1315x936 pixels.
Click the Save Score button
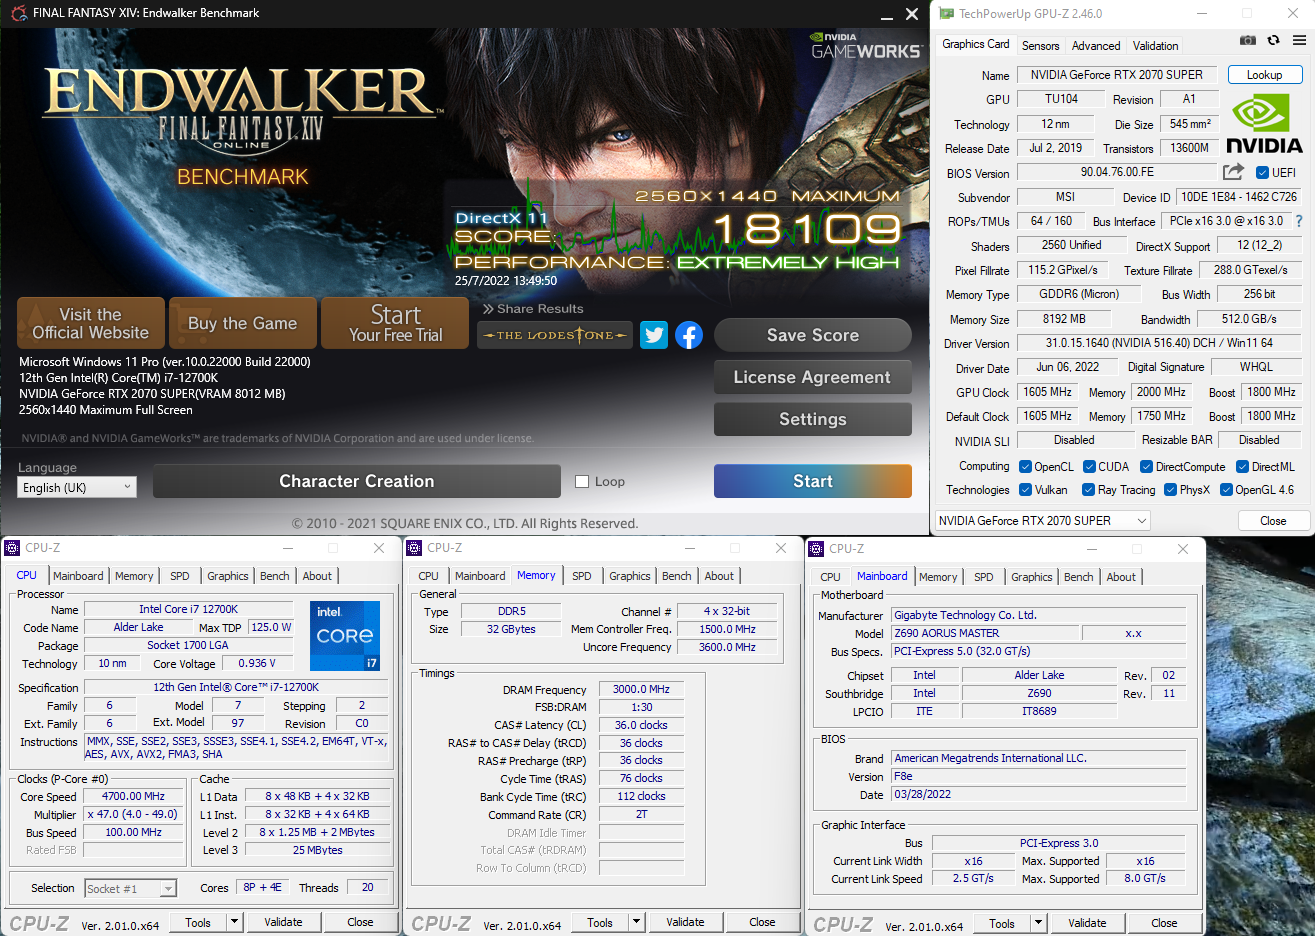click(x=813, y=335)
